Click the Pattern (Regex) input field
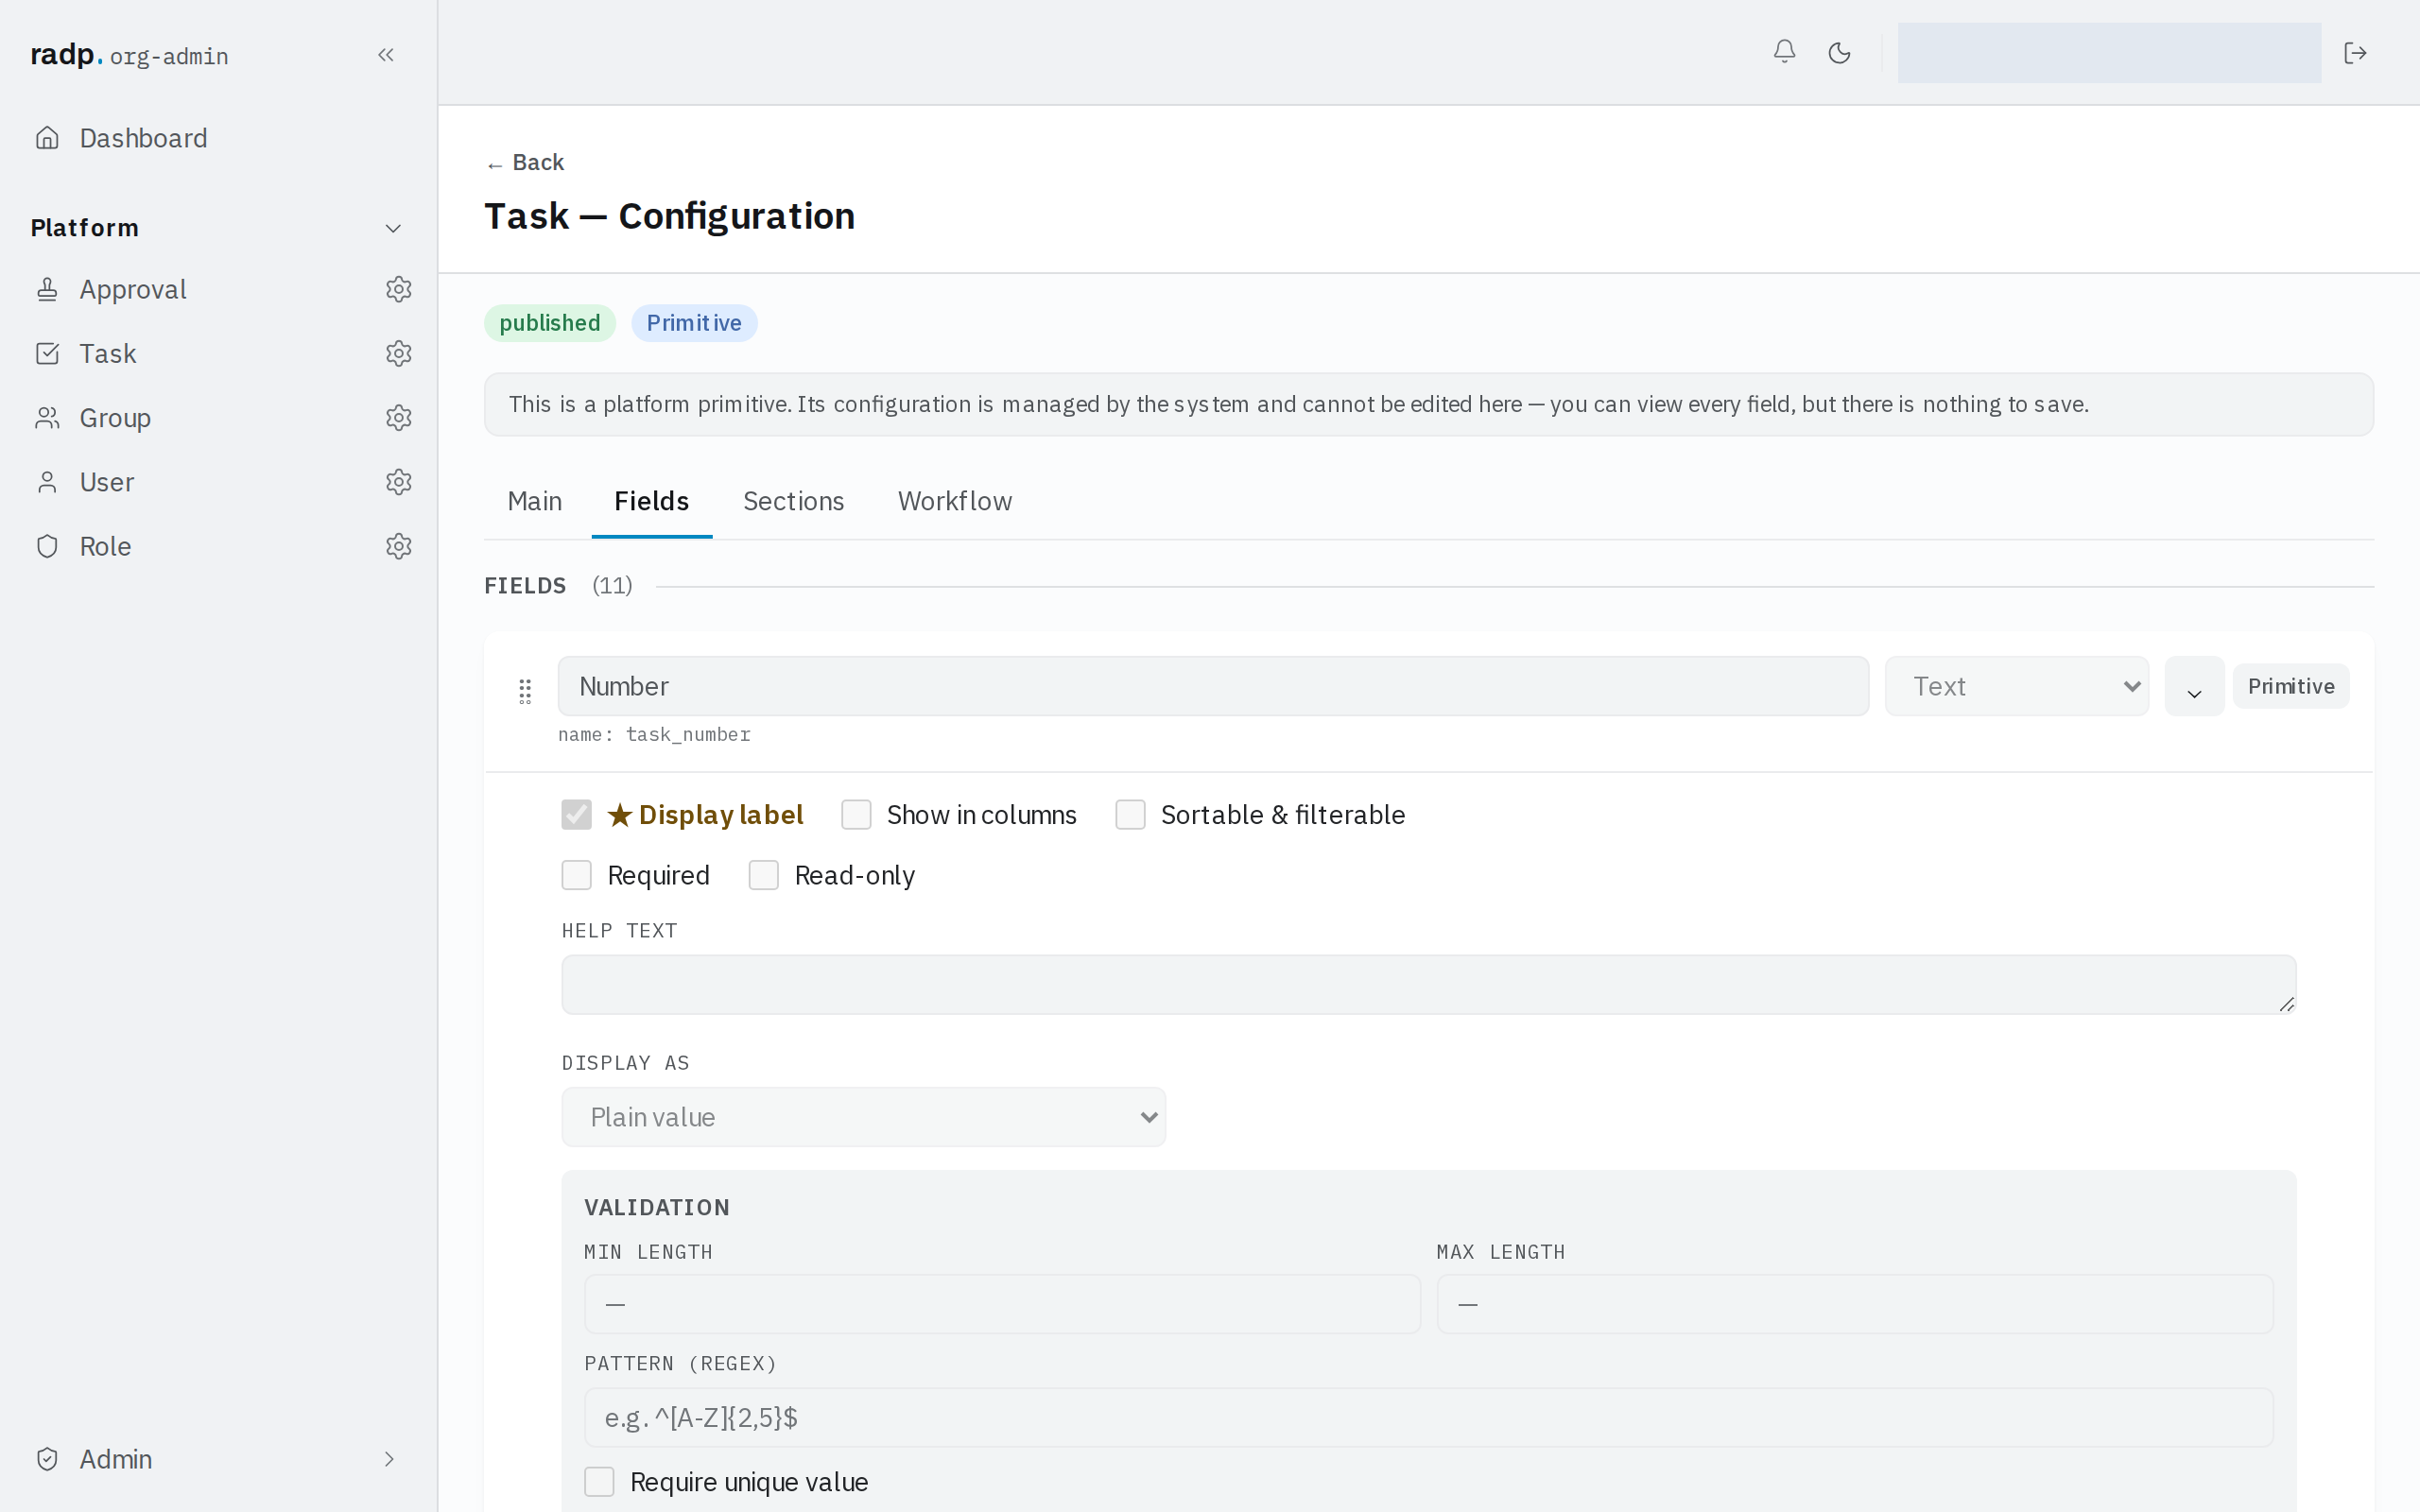 click(x=1428, y=1417)
